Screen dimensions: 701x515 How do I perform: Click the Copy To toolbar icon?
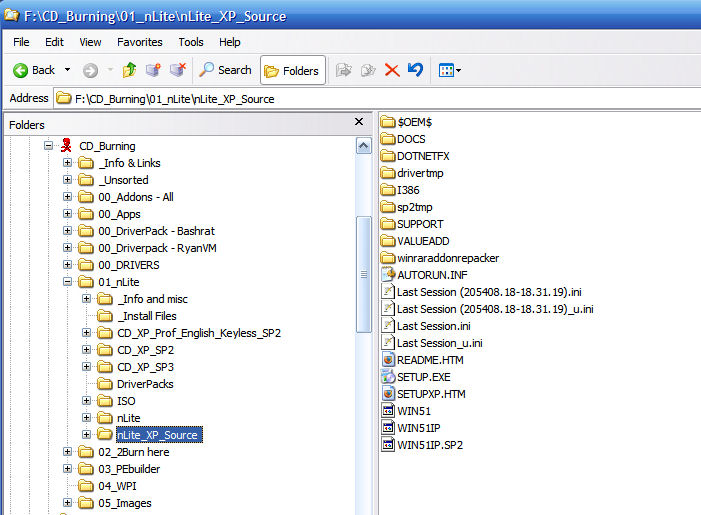(x=368, y=70)
